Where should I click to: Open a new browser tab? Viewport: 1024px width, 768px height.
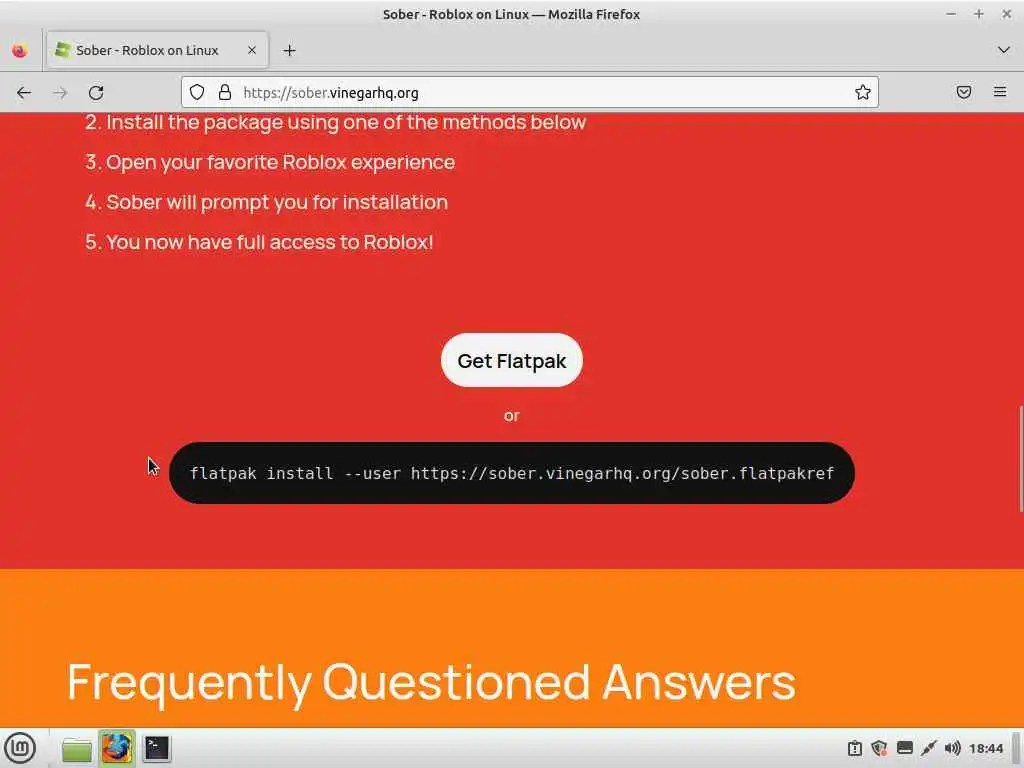(x=289, y=50)
